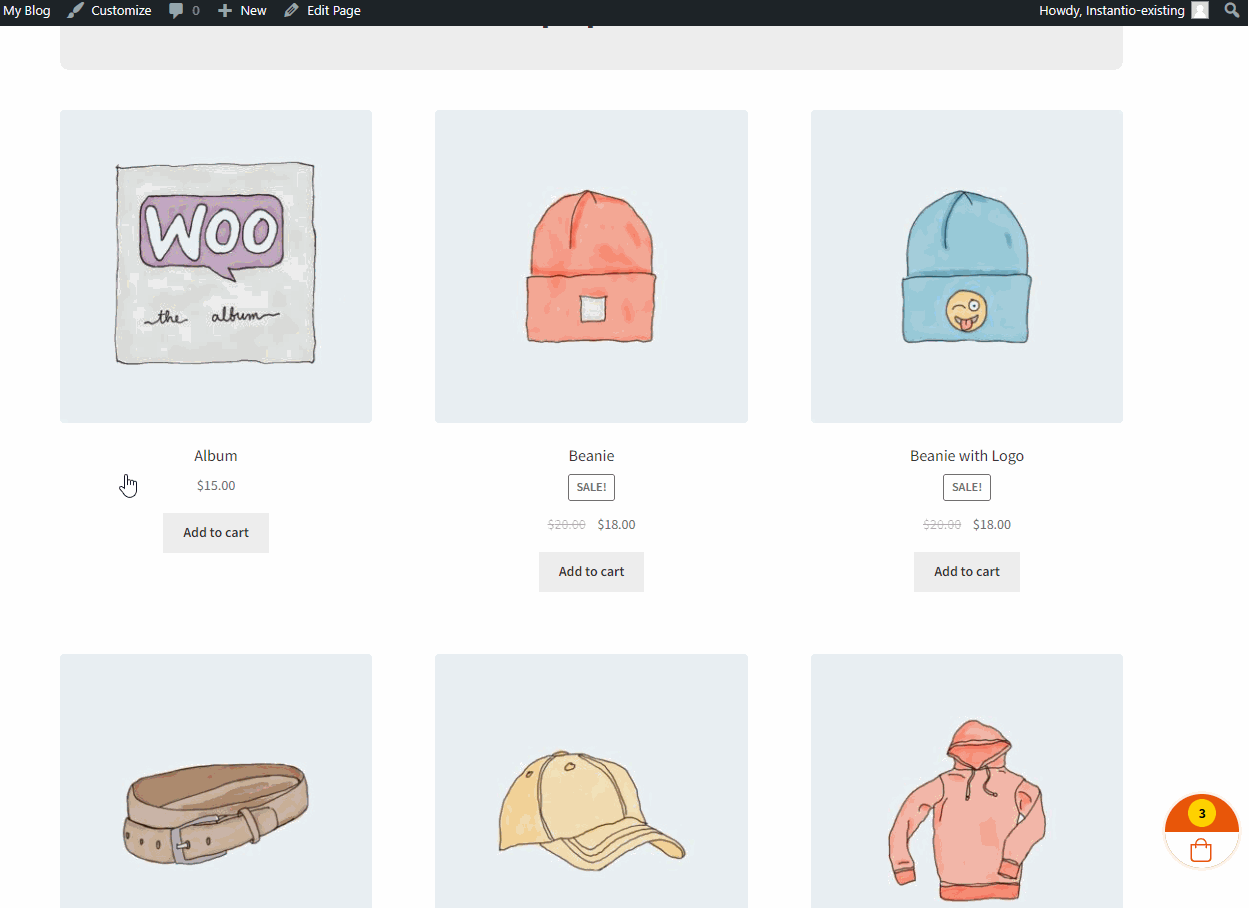Open the Beanie product title link
The image size is (1249, 908).
click(591, 456)
